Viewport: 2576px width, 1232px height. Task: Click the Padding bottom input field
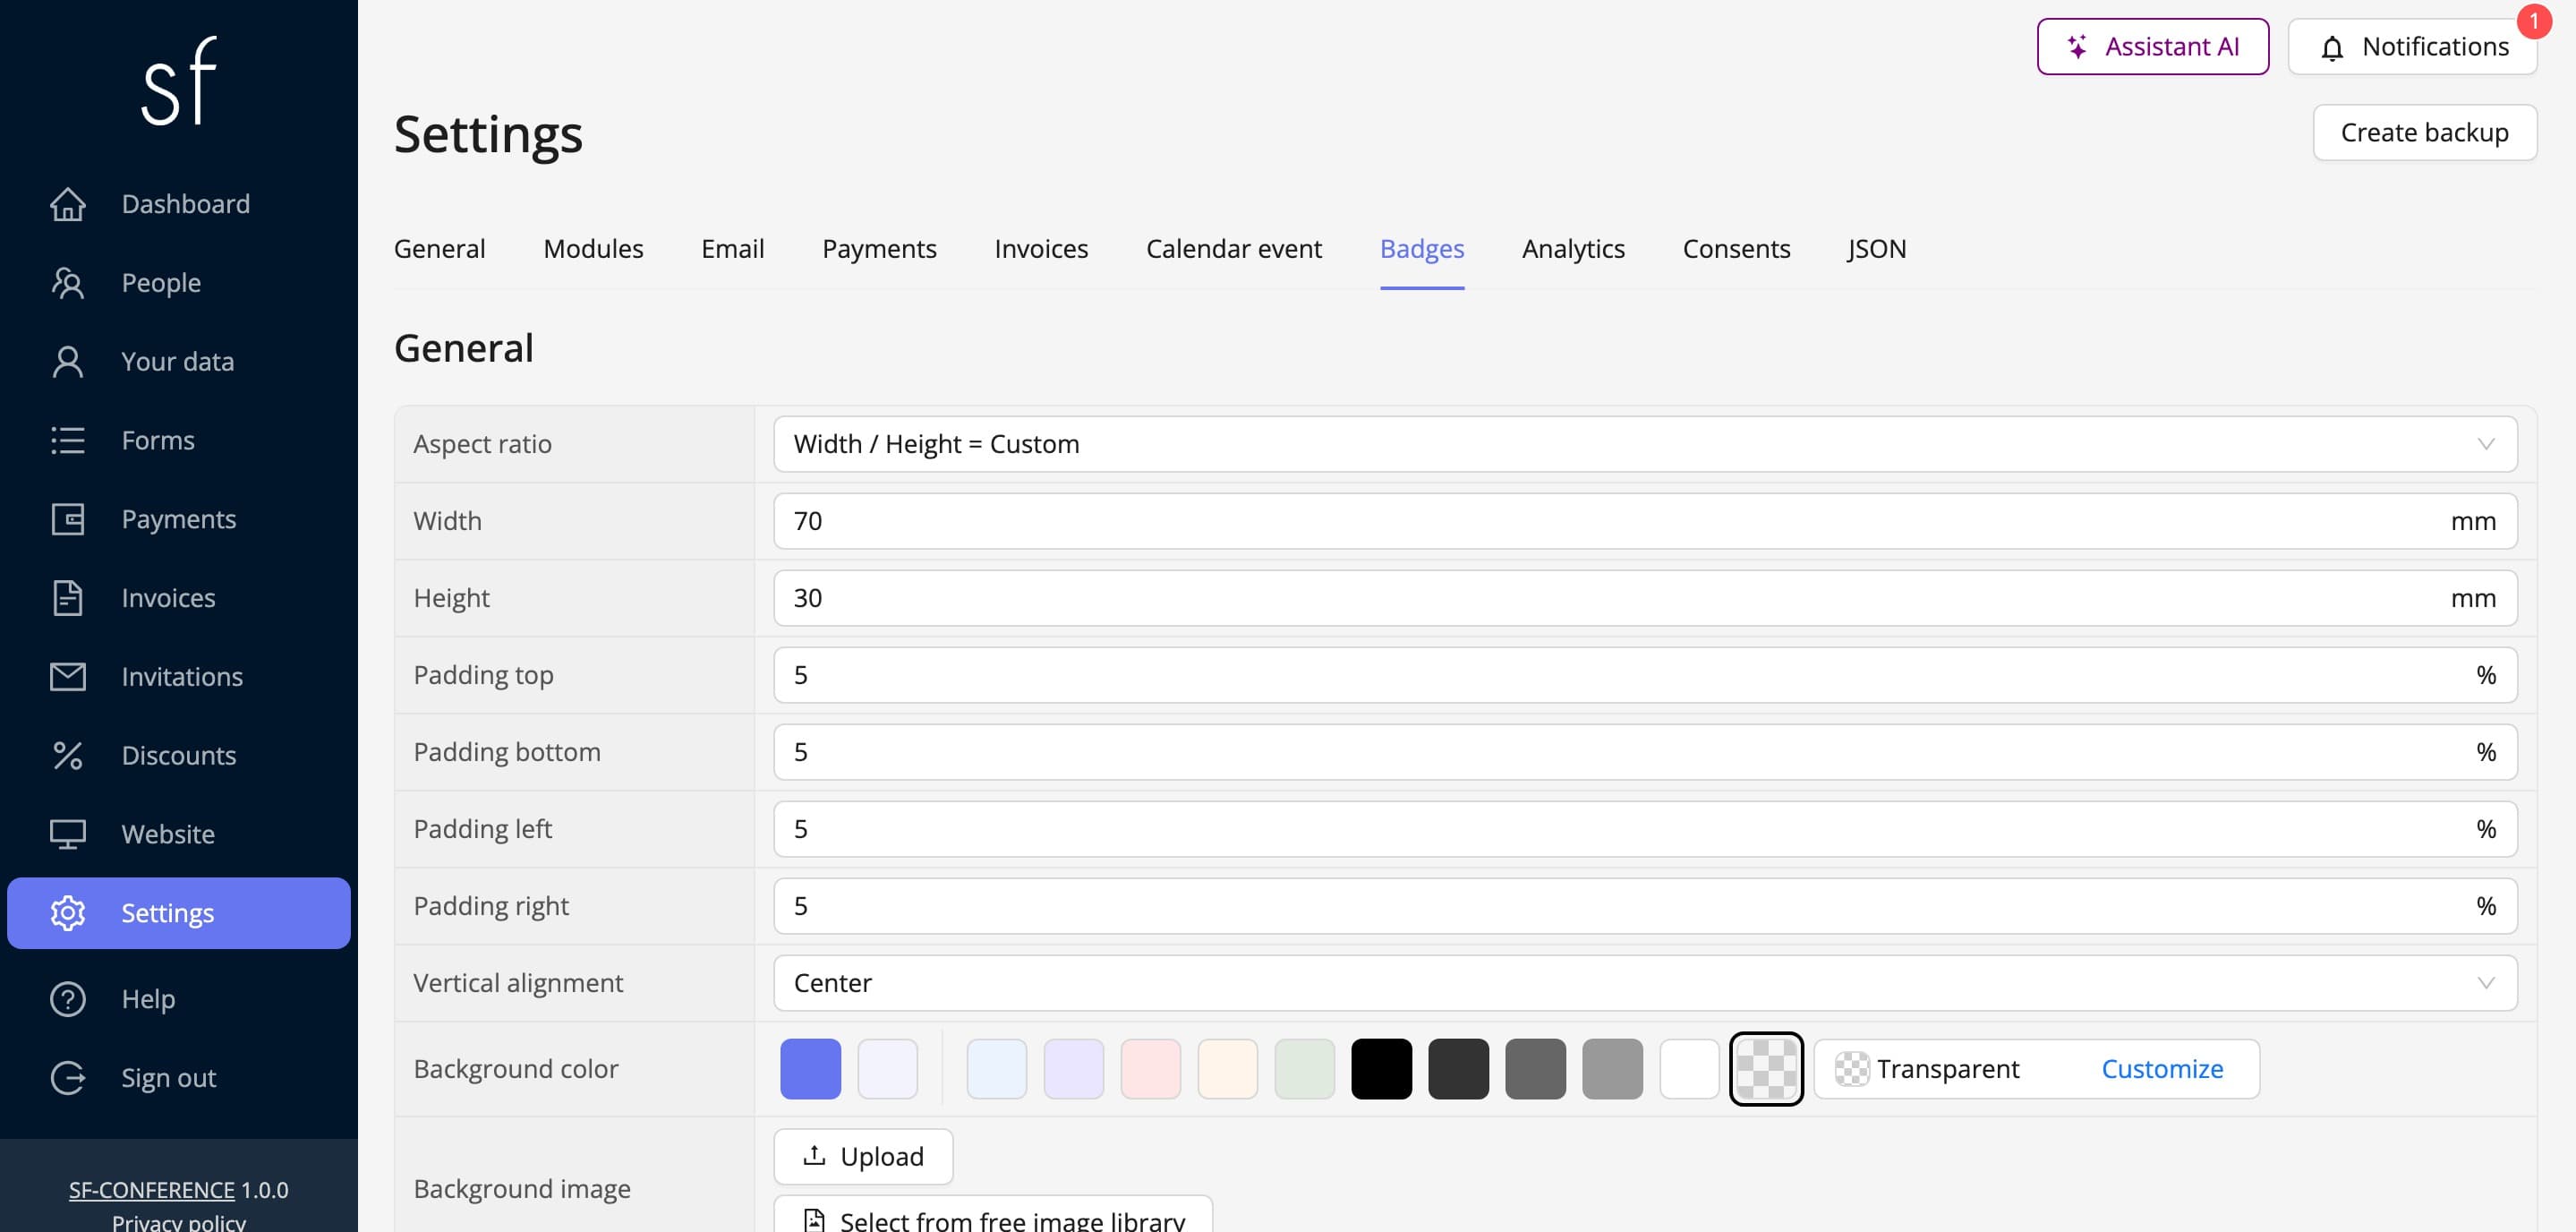[x=1645, y=752]
